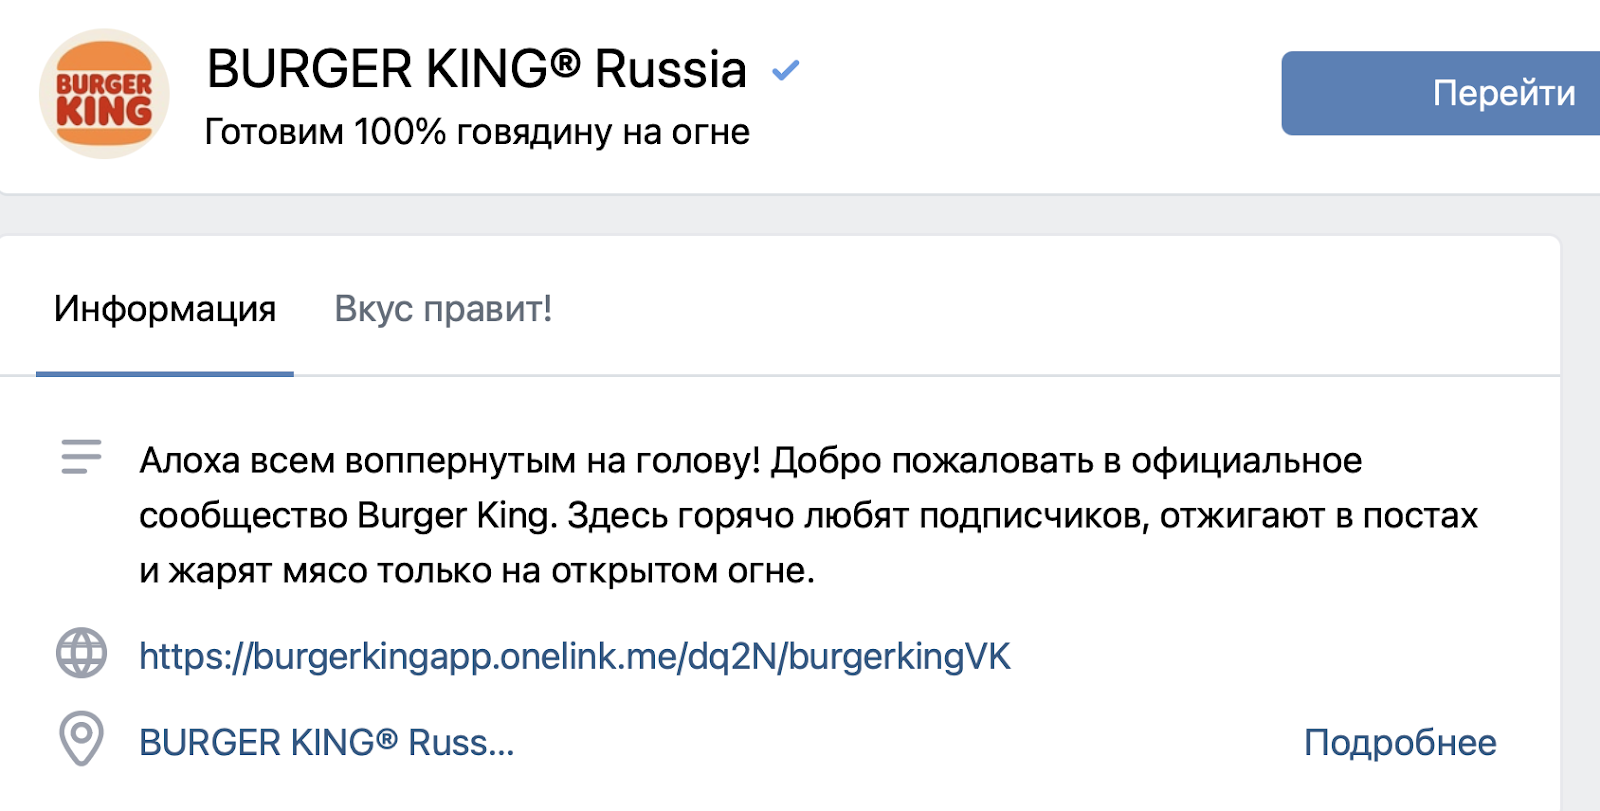Click the description line starting with сообщество
The height and width of the screenshot is (811, 1600).
(808, 516)
